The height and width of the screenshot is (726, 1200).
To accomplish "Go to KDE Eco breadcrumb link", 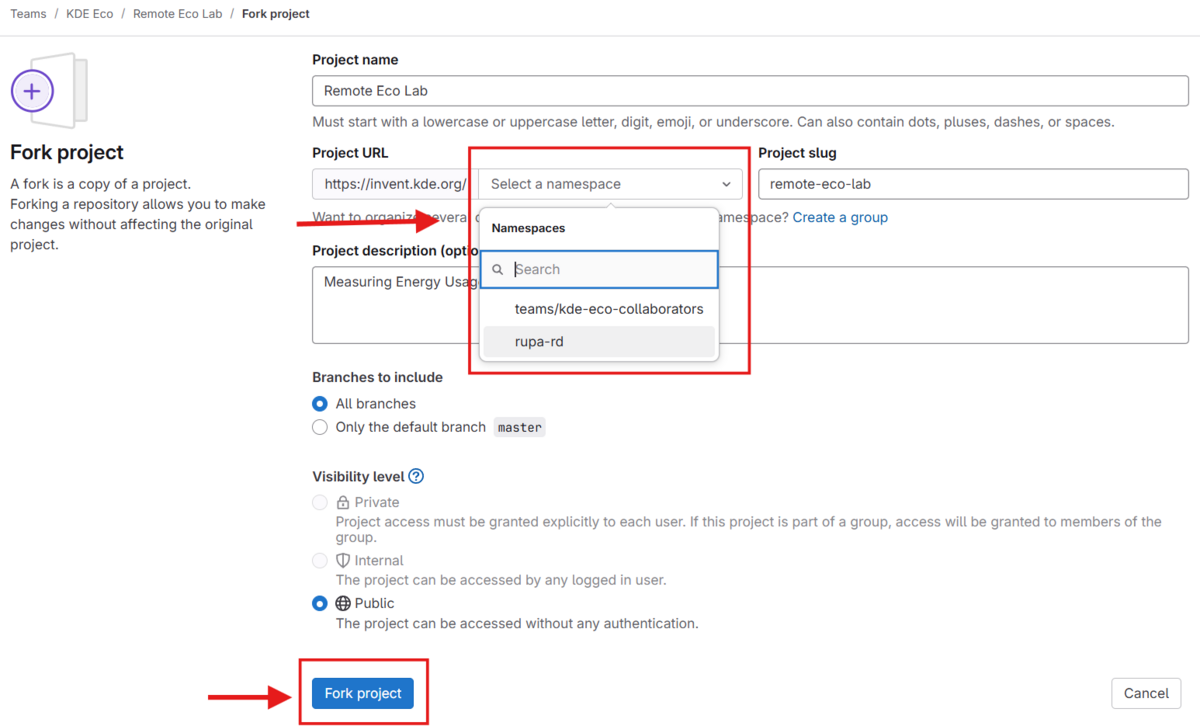I will click(89, 14).
